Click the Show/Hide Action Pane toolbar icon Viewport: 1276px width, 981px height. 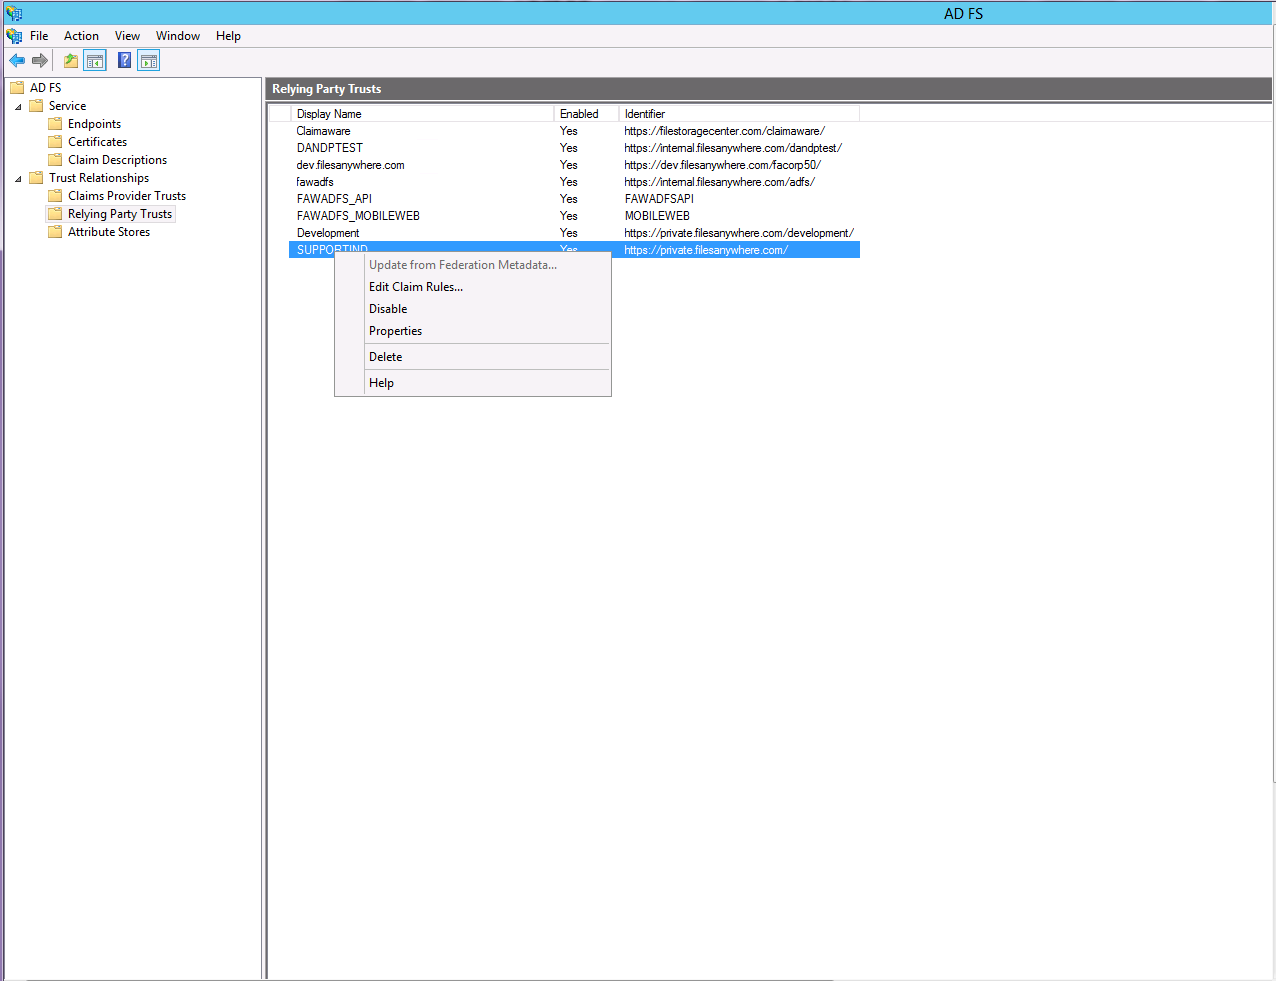tap(148, 60)
